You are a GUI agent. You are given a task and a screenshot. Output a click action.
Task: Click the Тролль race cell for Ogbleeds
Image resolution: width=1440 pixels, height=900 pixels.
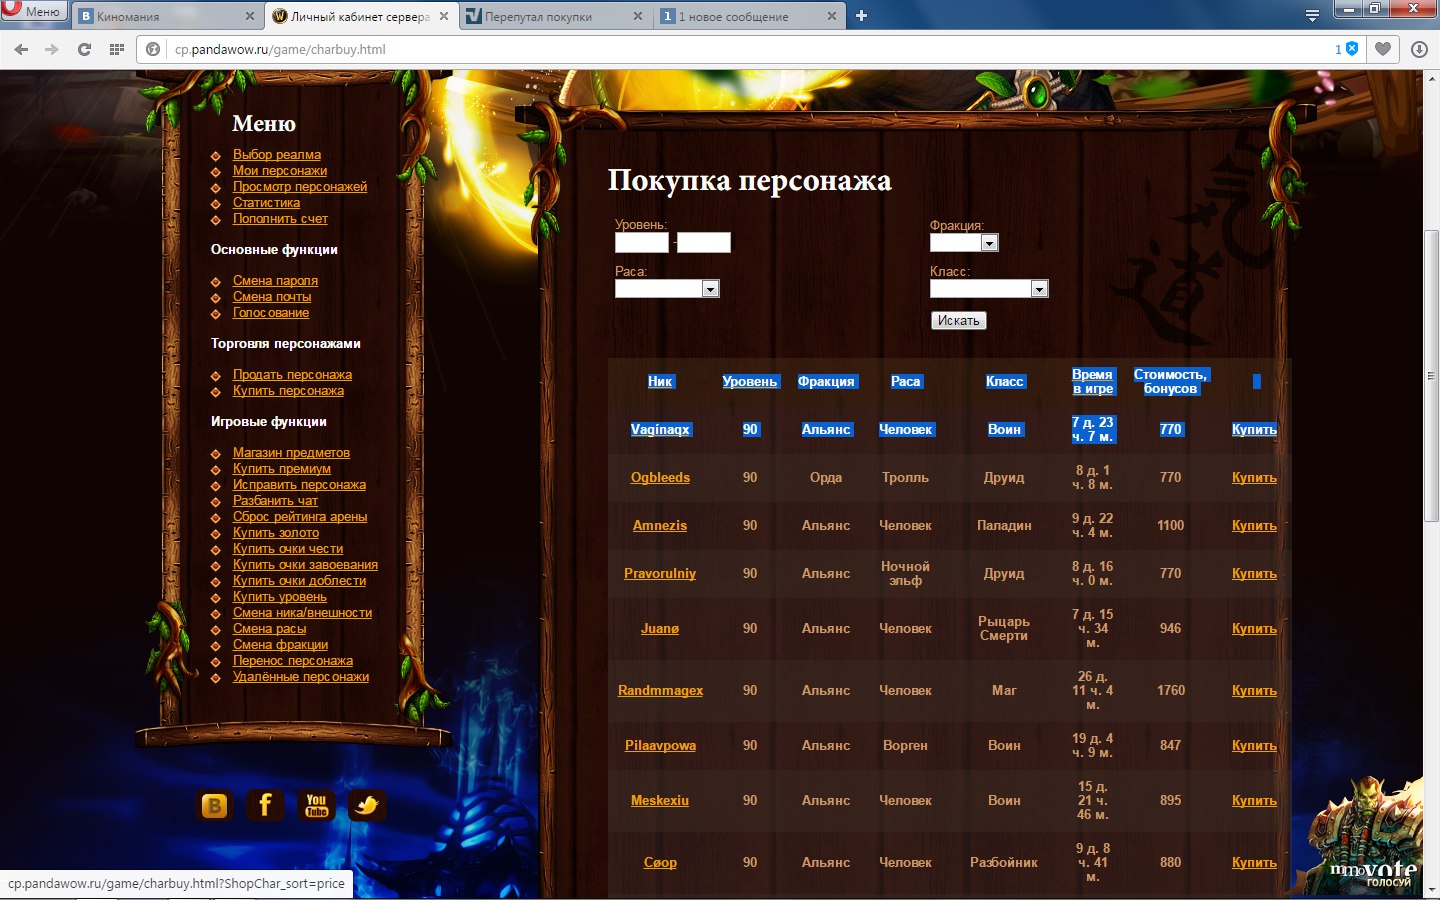tap(905, 477)
